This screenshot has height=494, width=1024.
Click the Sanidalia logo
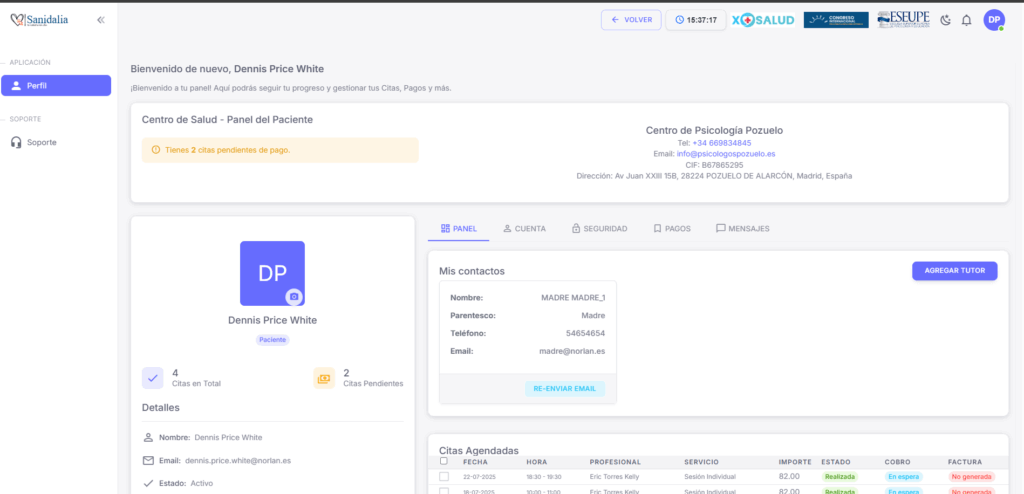40,20
